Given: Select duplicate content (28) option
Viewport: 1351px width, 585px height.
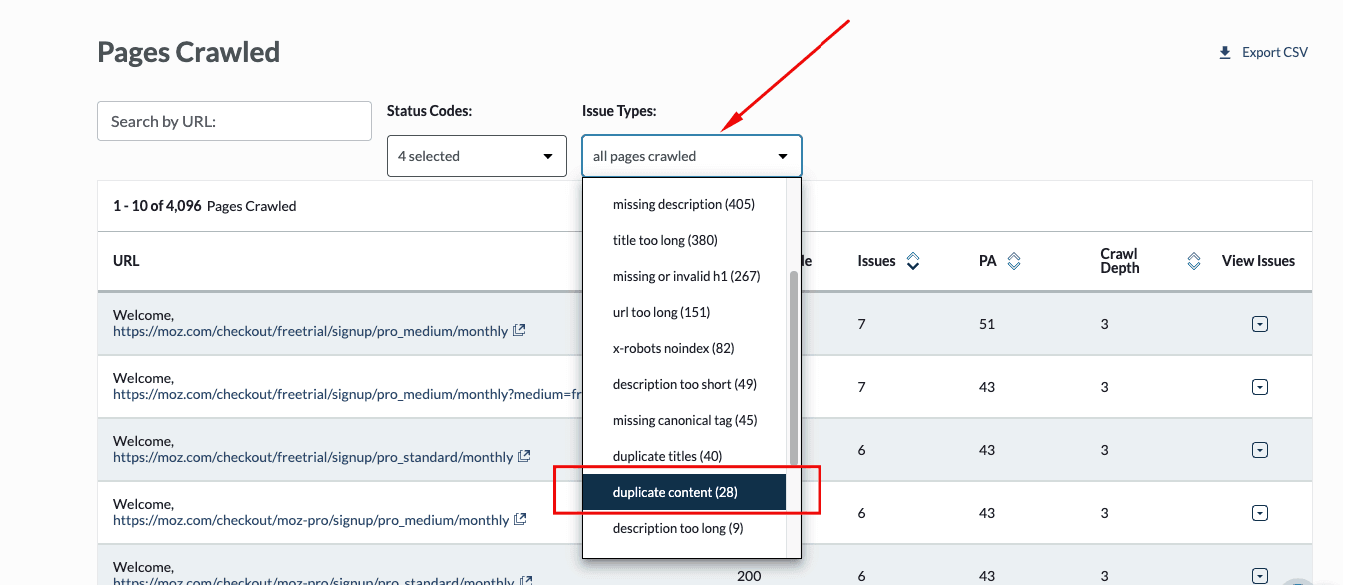Looking at the screenshot, I should pos(675,492).
